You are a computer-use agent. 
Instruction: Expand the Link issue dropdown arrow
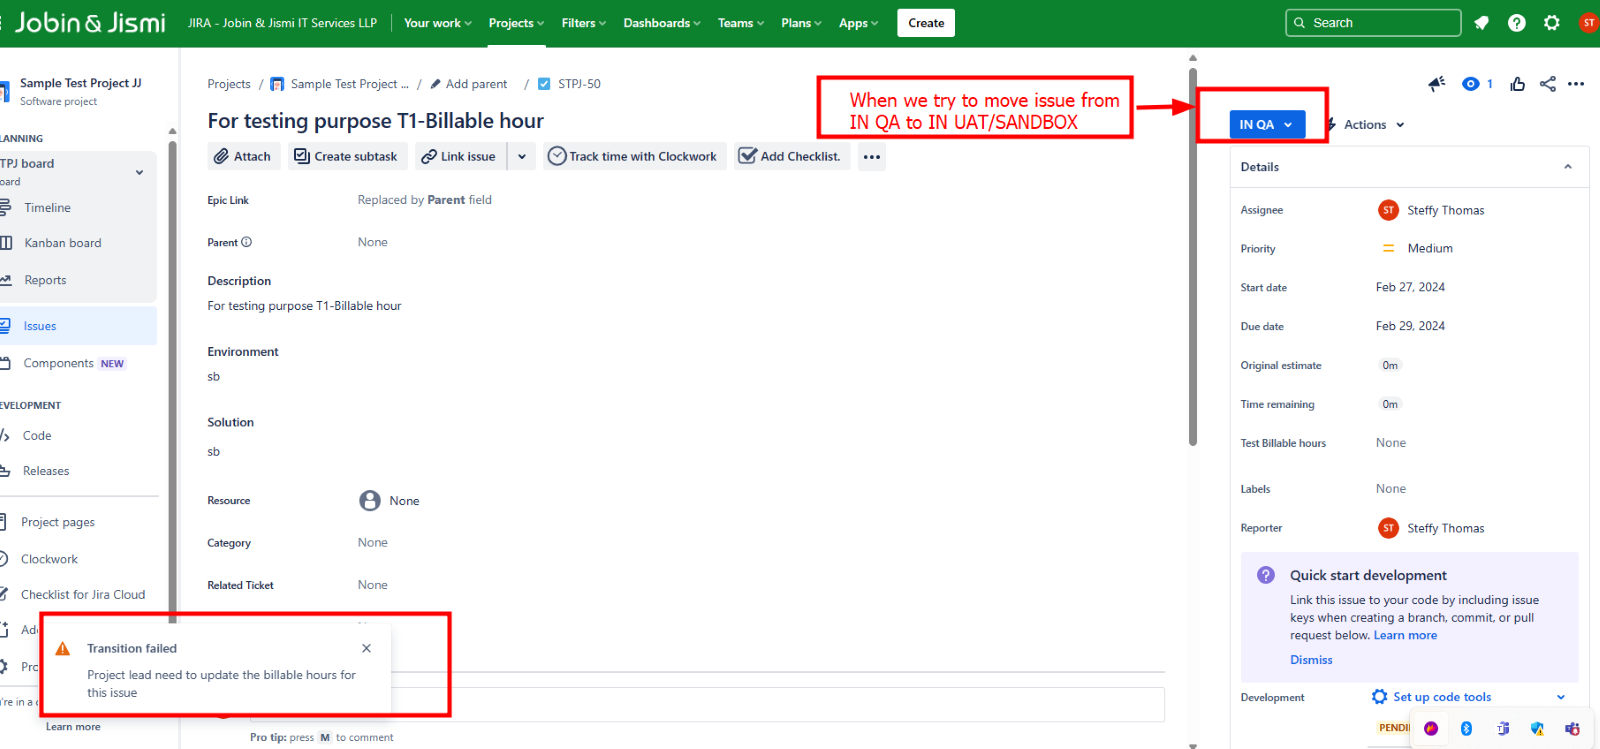coord(522,157)
